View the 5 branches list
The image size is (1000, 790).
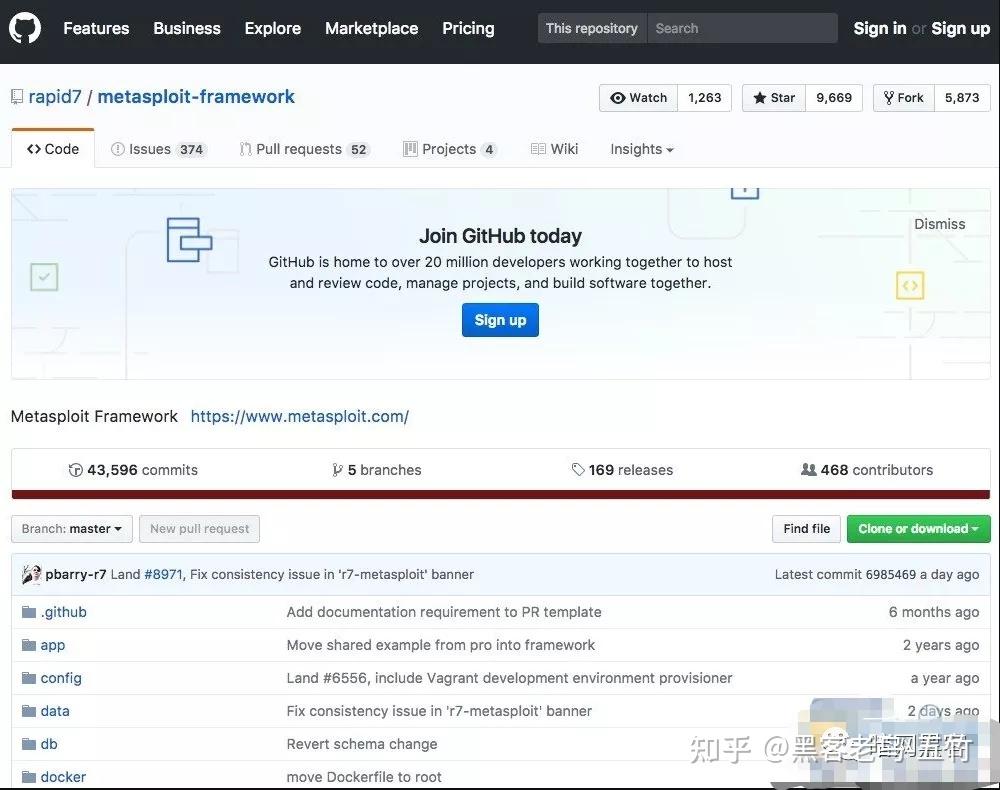377,470
